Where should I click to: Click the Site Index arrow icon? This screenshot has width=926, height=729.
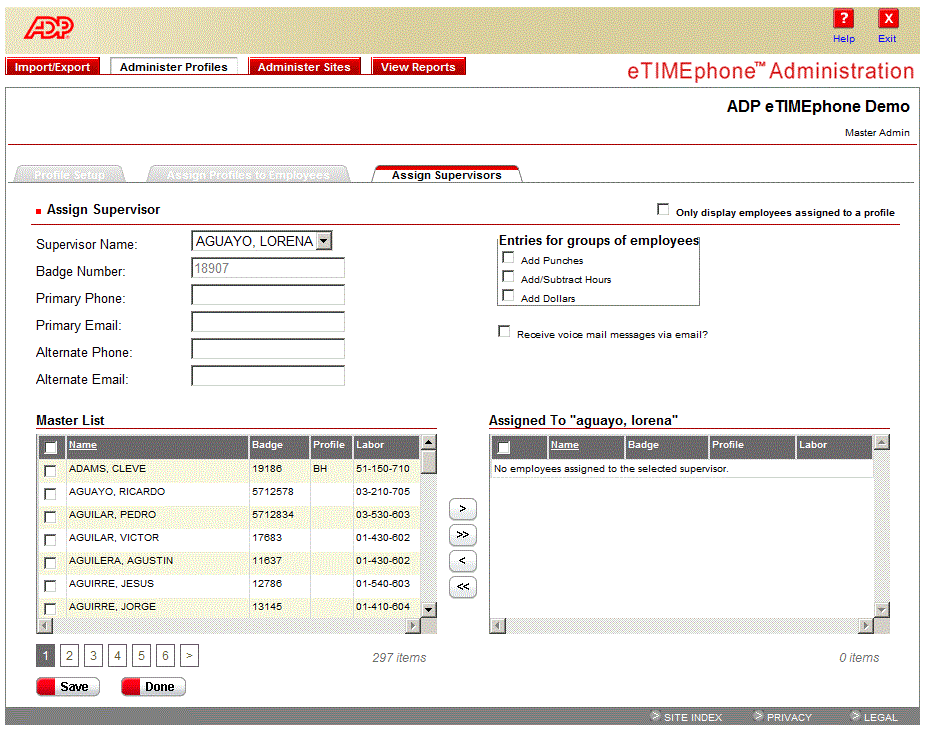[655, 716]
